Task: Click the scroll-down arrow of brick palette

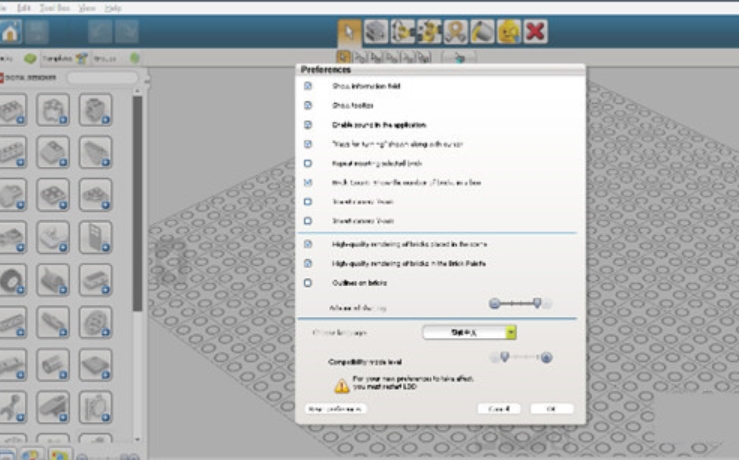Action: pyautogui.click(x=138, y=439)
